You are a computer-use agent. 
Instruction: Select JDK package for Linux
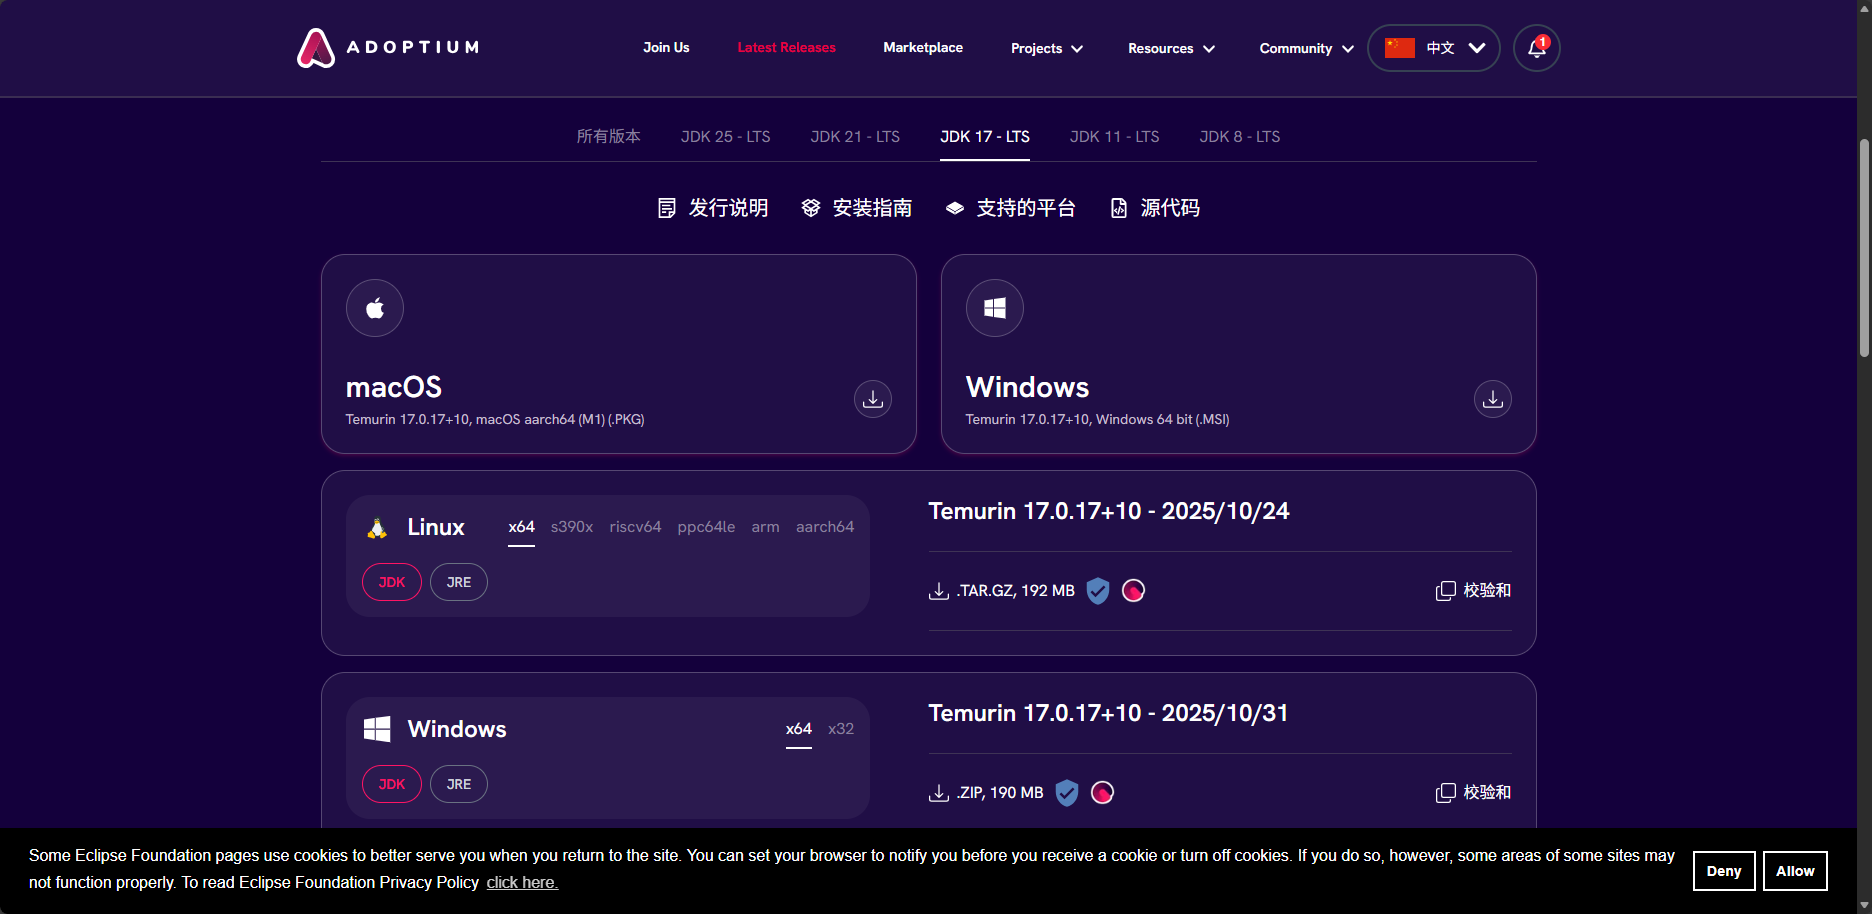(x=392, y=582)
